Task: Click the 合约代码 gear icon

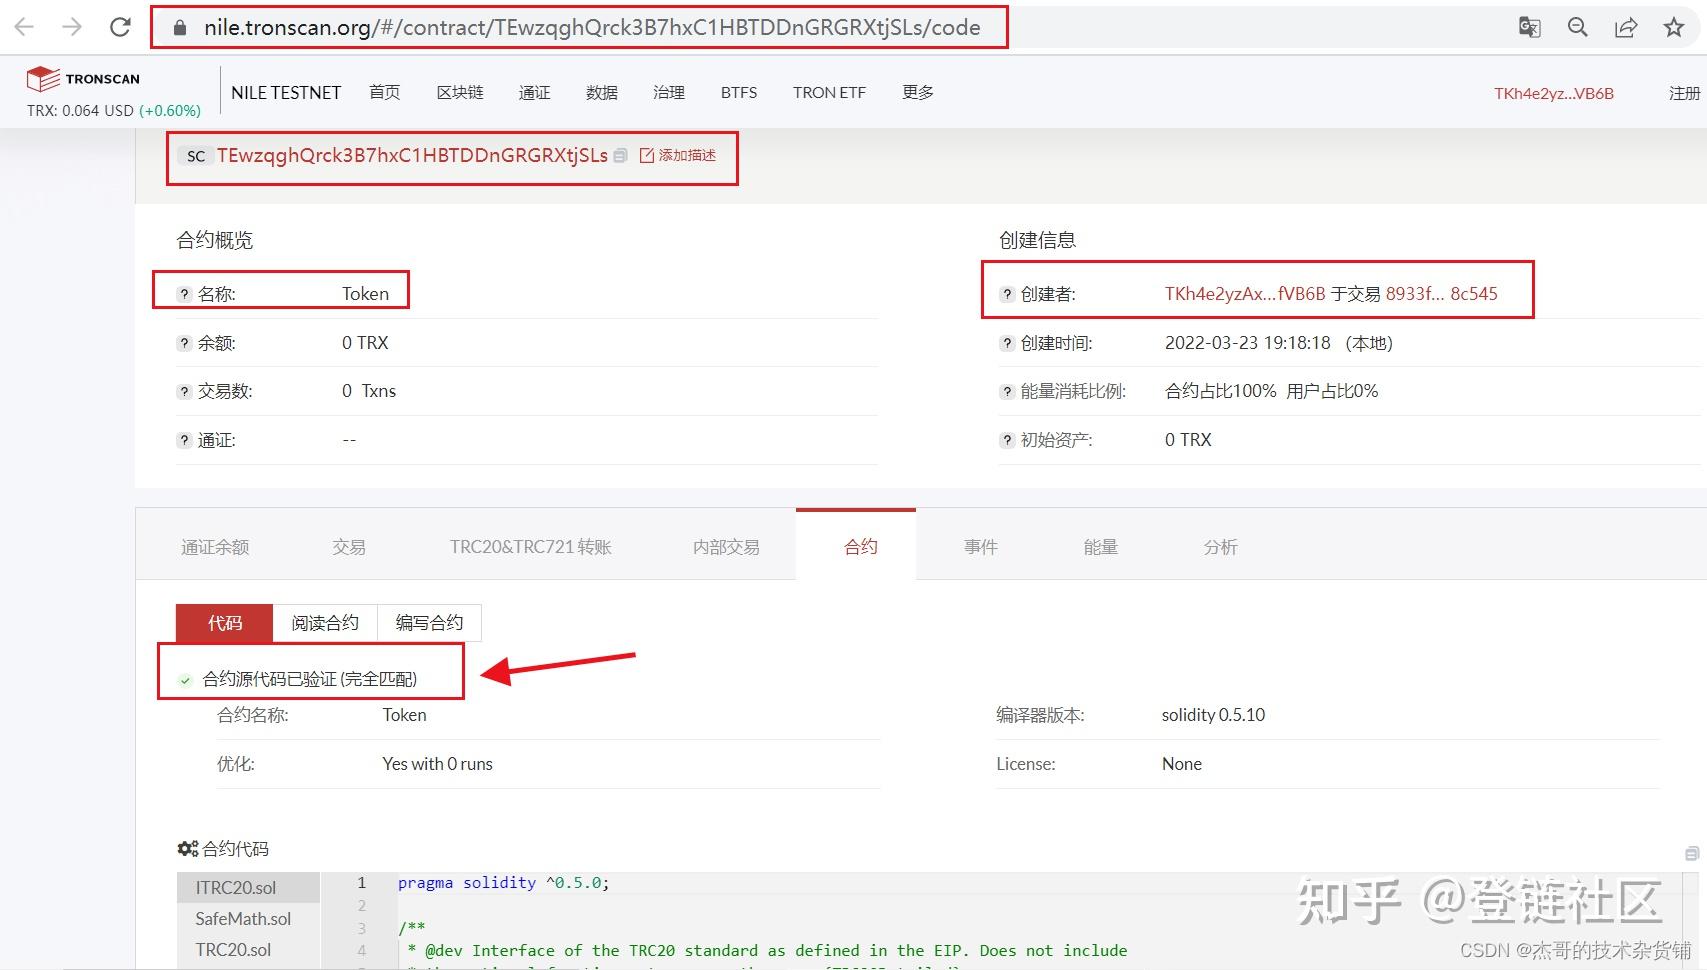Action: point(188,849)
